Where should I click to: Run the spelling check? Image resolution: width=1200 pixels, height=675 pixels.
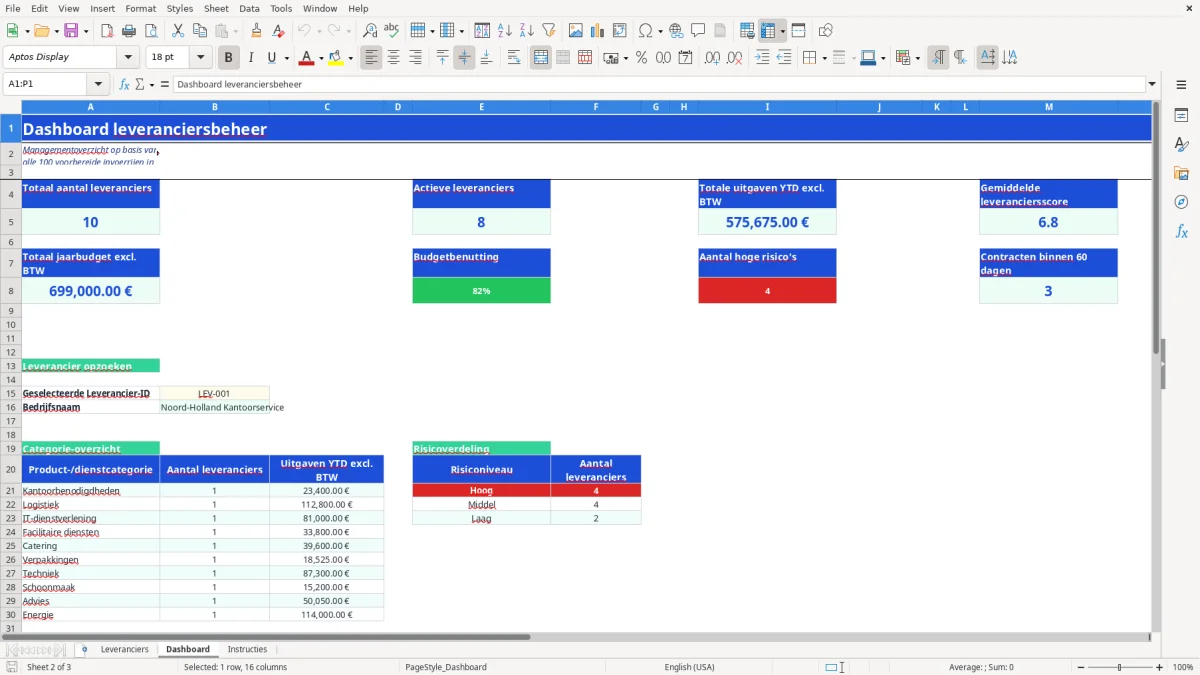pos(392,31)
